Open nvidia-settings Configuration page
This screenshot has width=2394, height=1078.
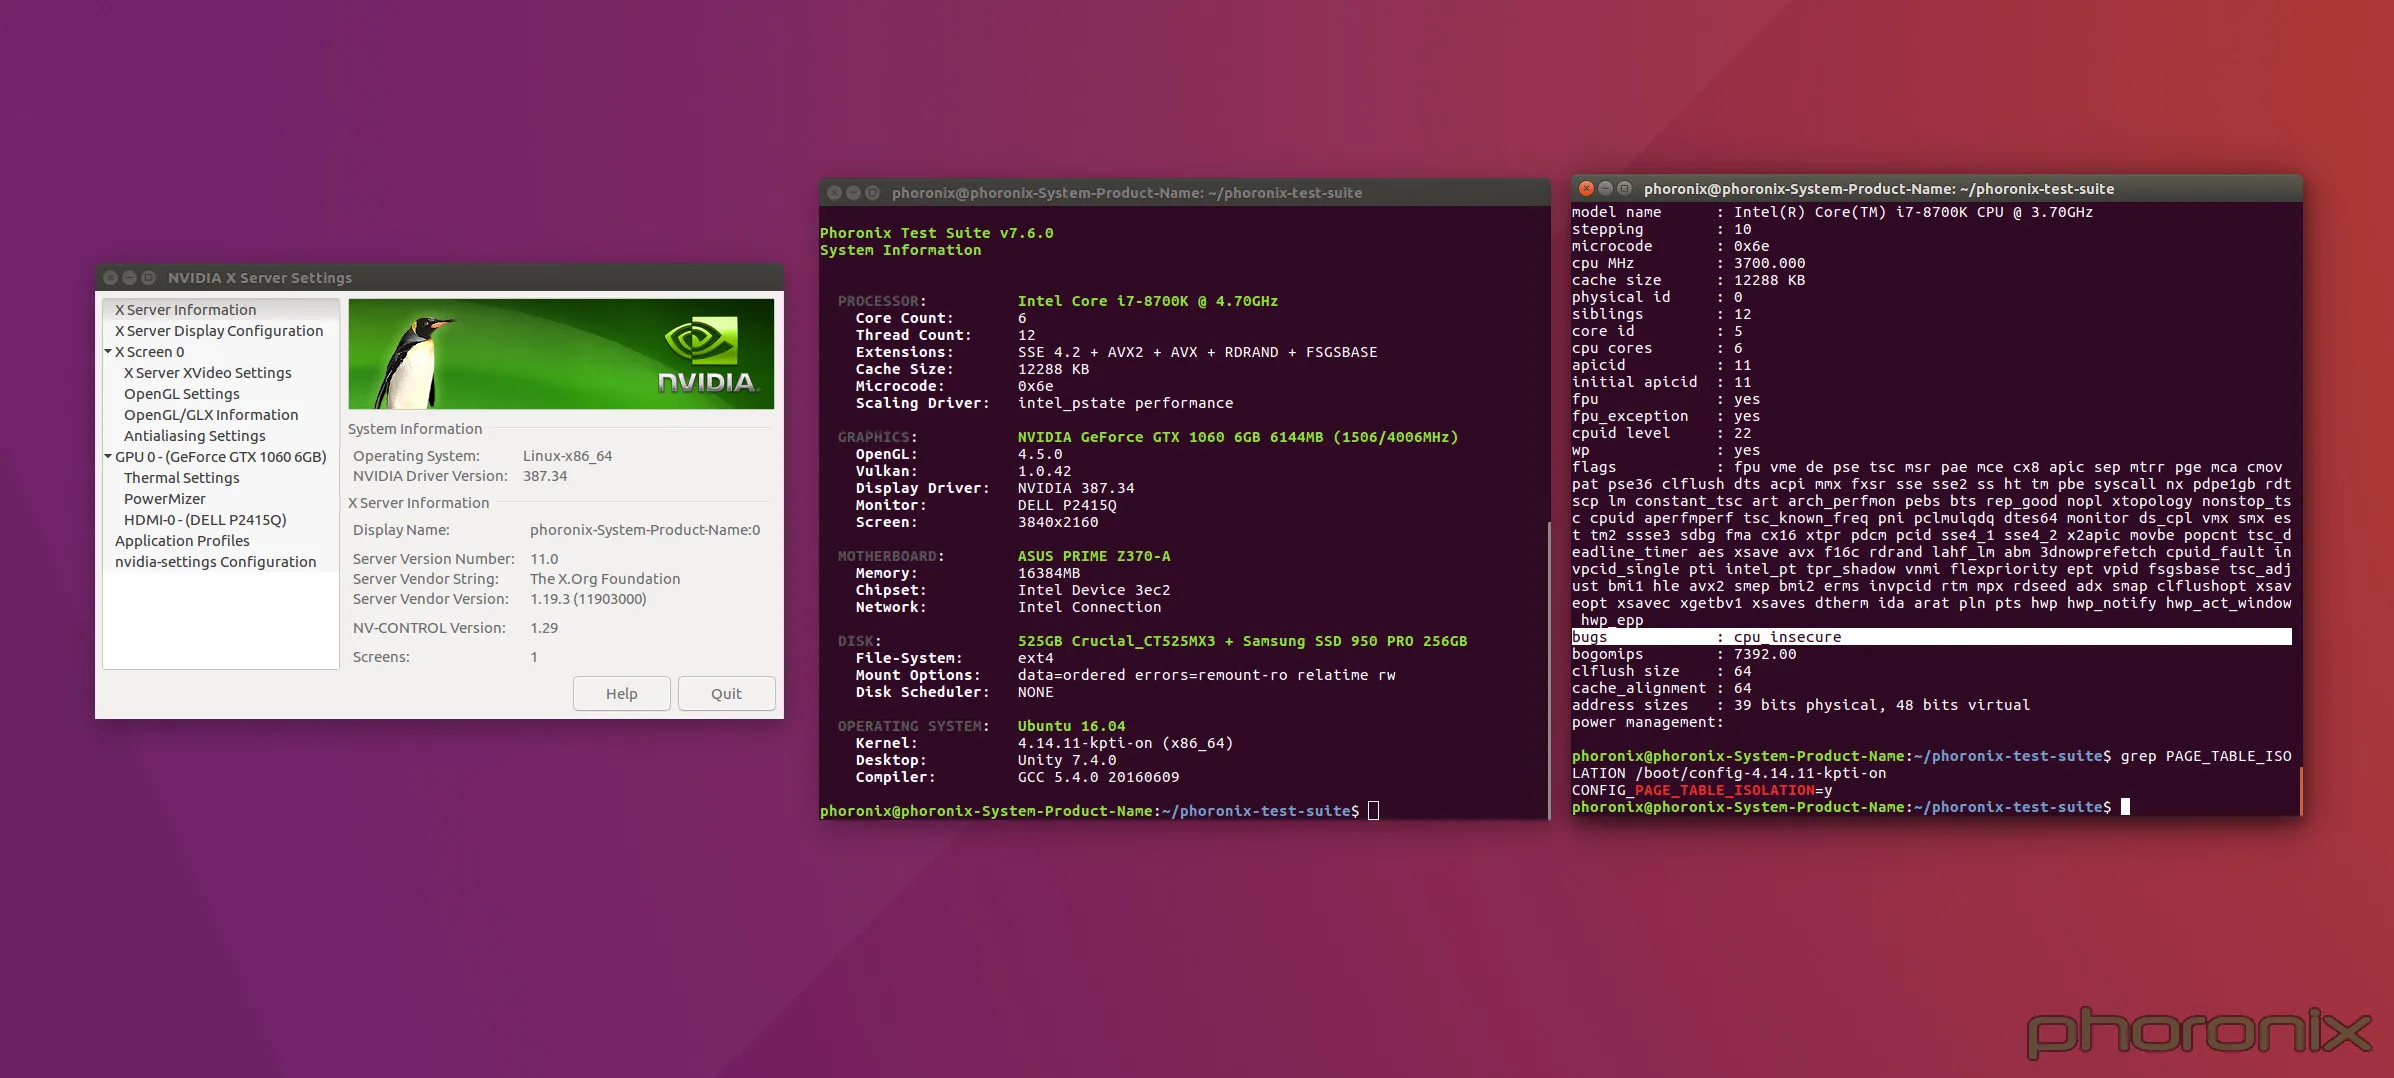click(x=216, y=562)
